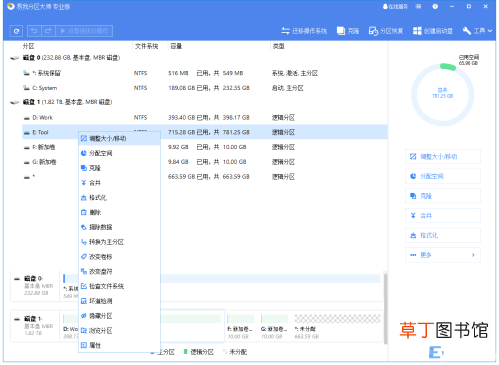The width and height of the screenshot is (499, 365).
Task: Click the 393.40 GB used value
Action: [182, 117]
